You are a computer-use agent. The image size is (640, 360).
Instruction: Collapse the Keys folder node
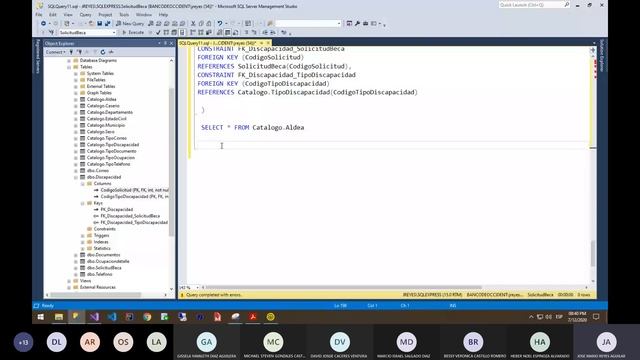click(x=83, y=203)
